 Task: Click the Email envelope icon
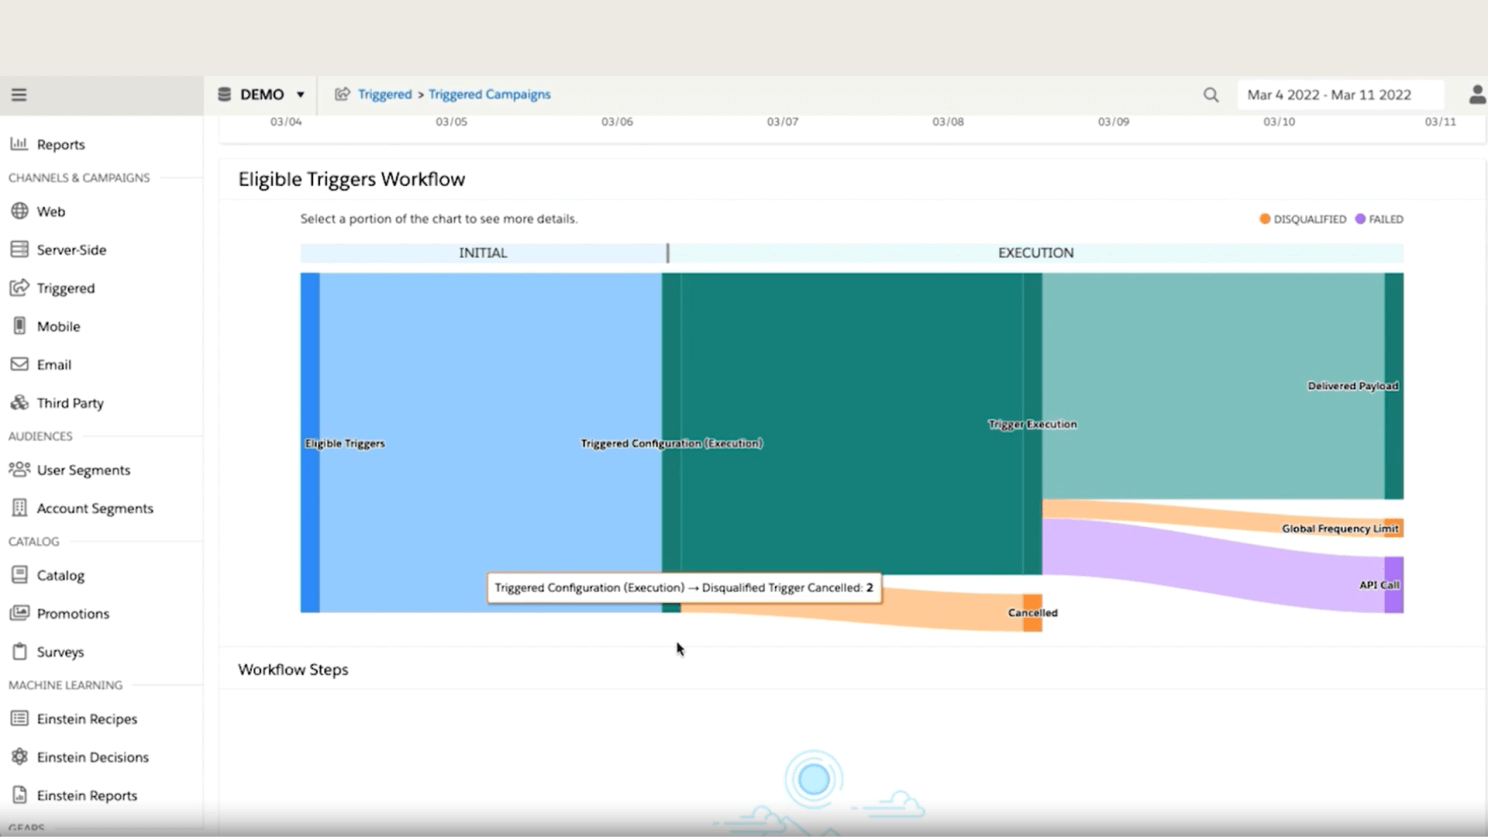tap(19, 364)
